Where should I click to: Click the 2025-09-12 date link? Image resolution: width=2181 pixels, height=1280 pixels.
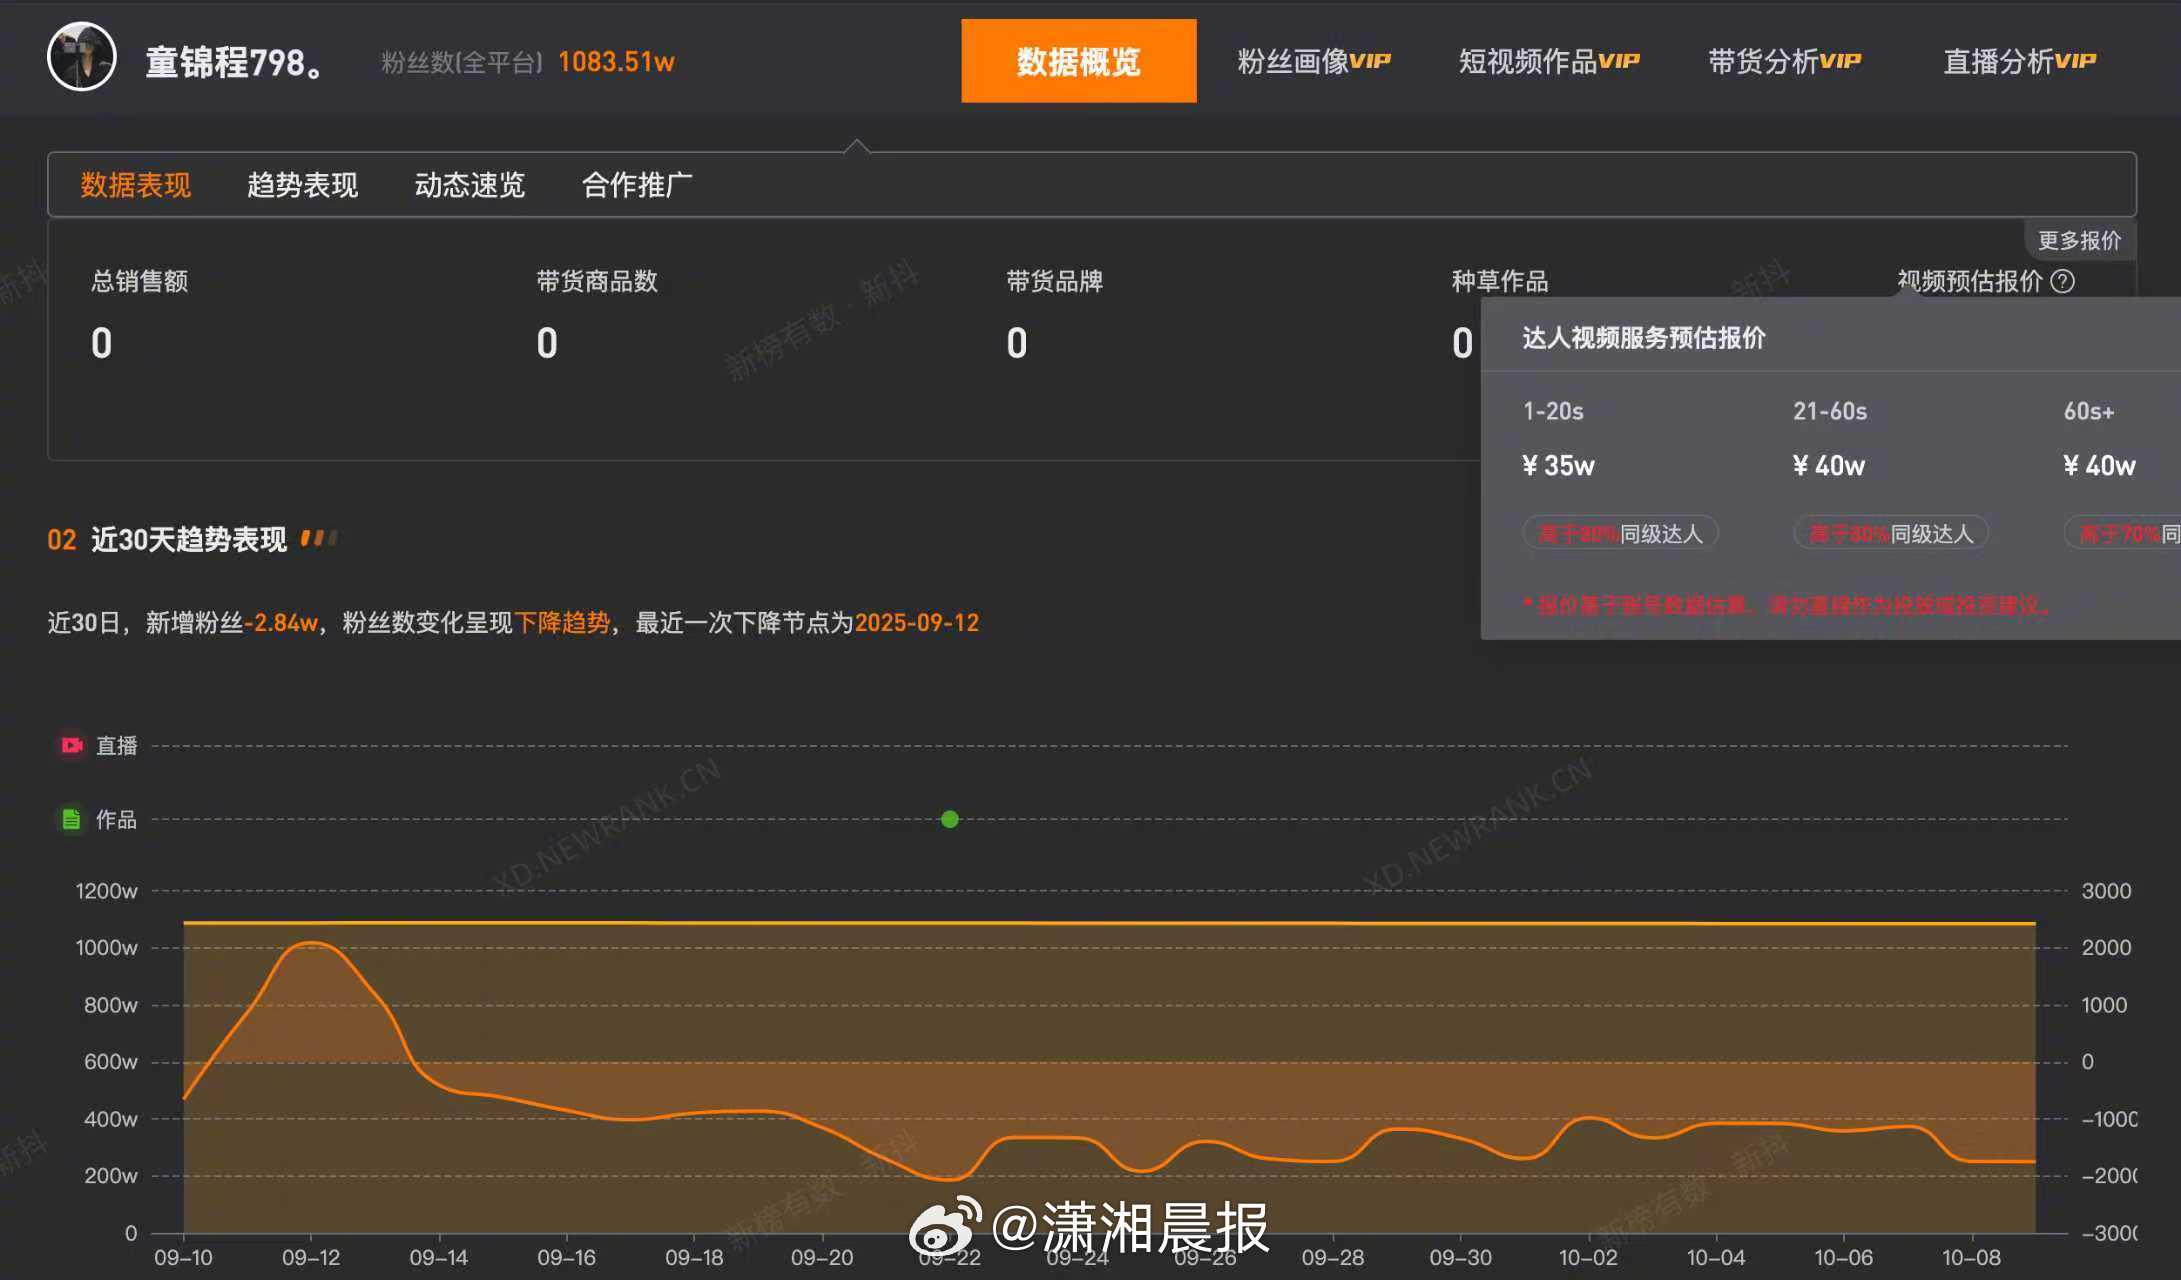[x=916, y=623]
